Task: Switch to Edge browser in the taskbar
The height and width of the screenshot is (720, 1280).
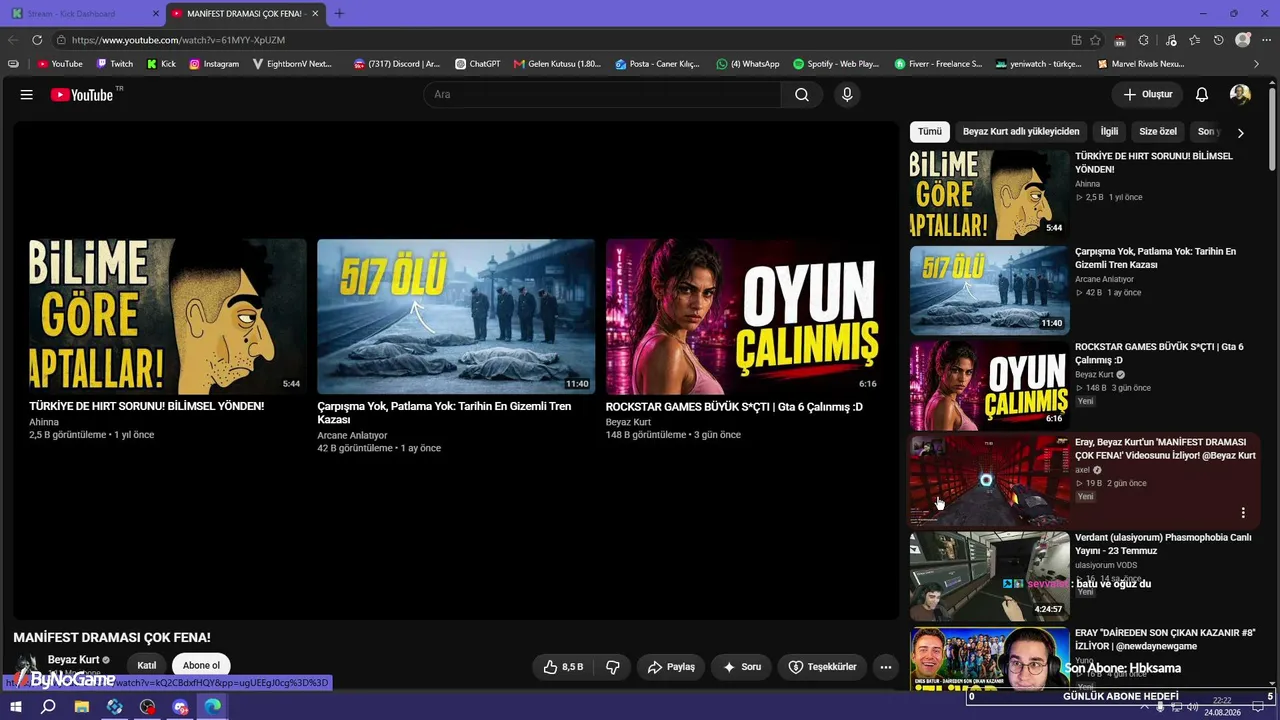Action: click(213, 707)
